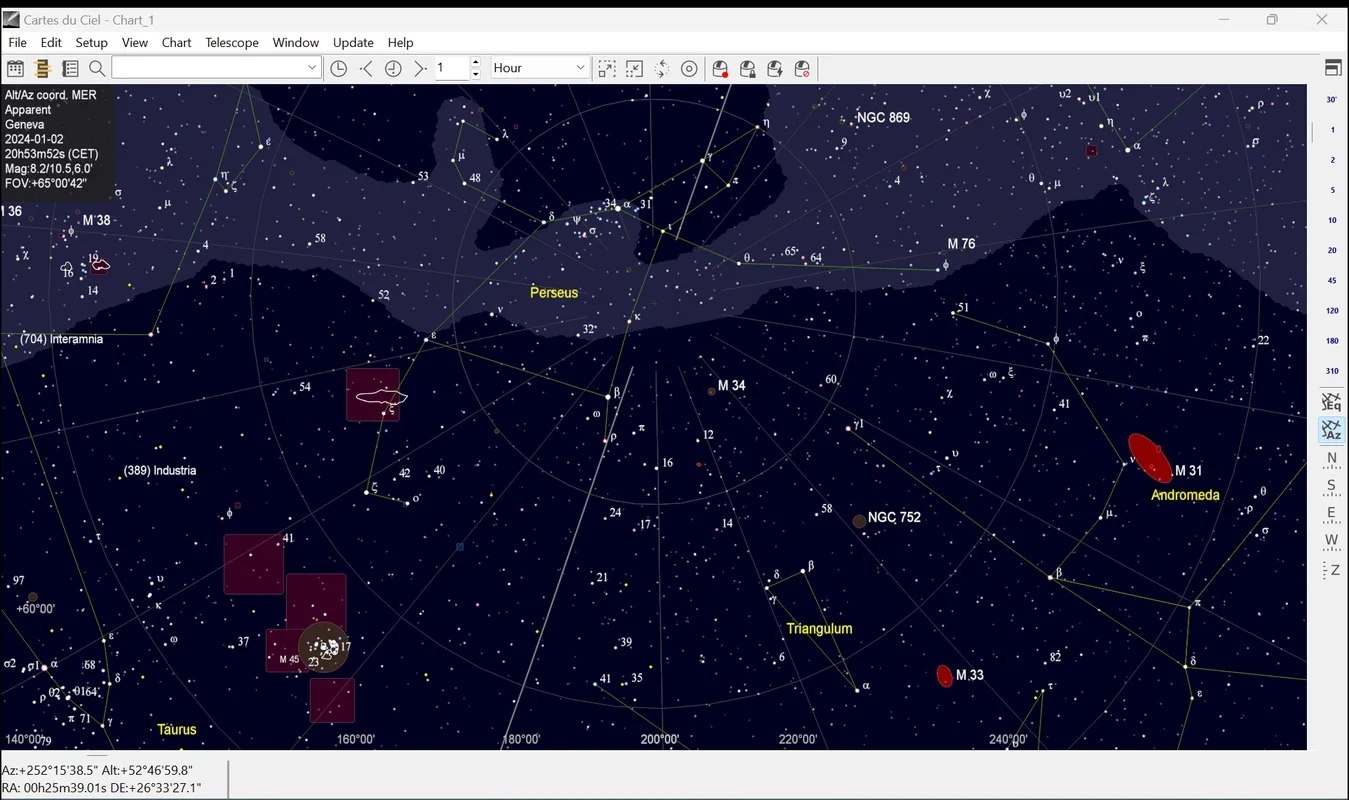Set field of view to 30'
1349x800 pixels.
pos(1332,99)
